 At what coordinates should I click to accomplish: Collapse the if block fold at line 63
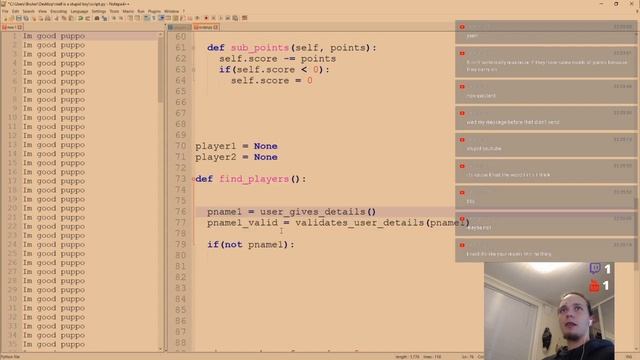click(x=193, y=70)
